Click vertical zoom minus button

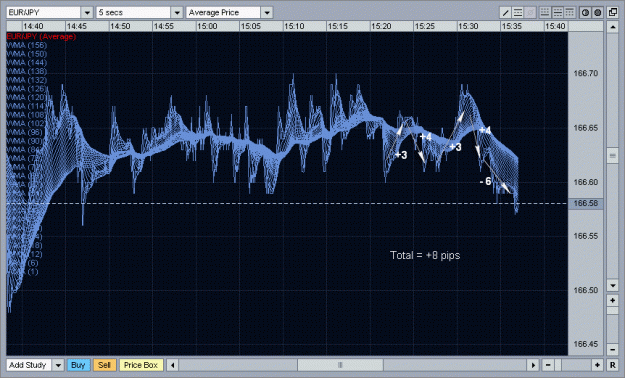[x=613, y=350]
